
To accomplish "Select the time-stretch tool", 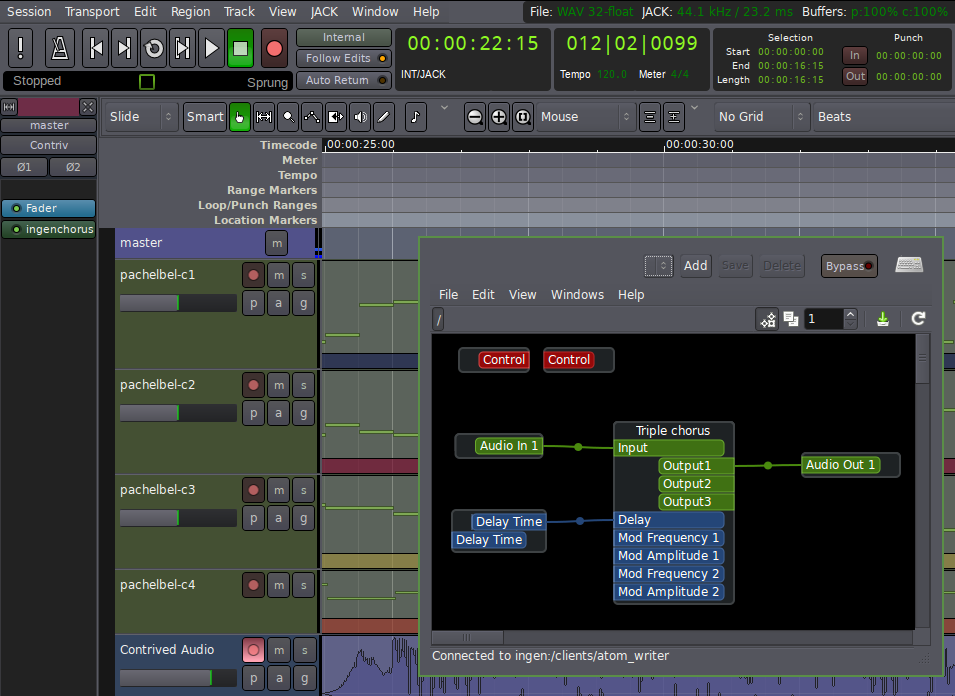I will click(336, 117).
